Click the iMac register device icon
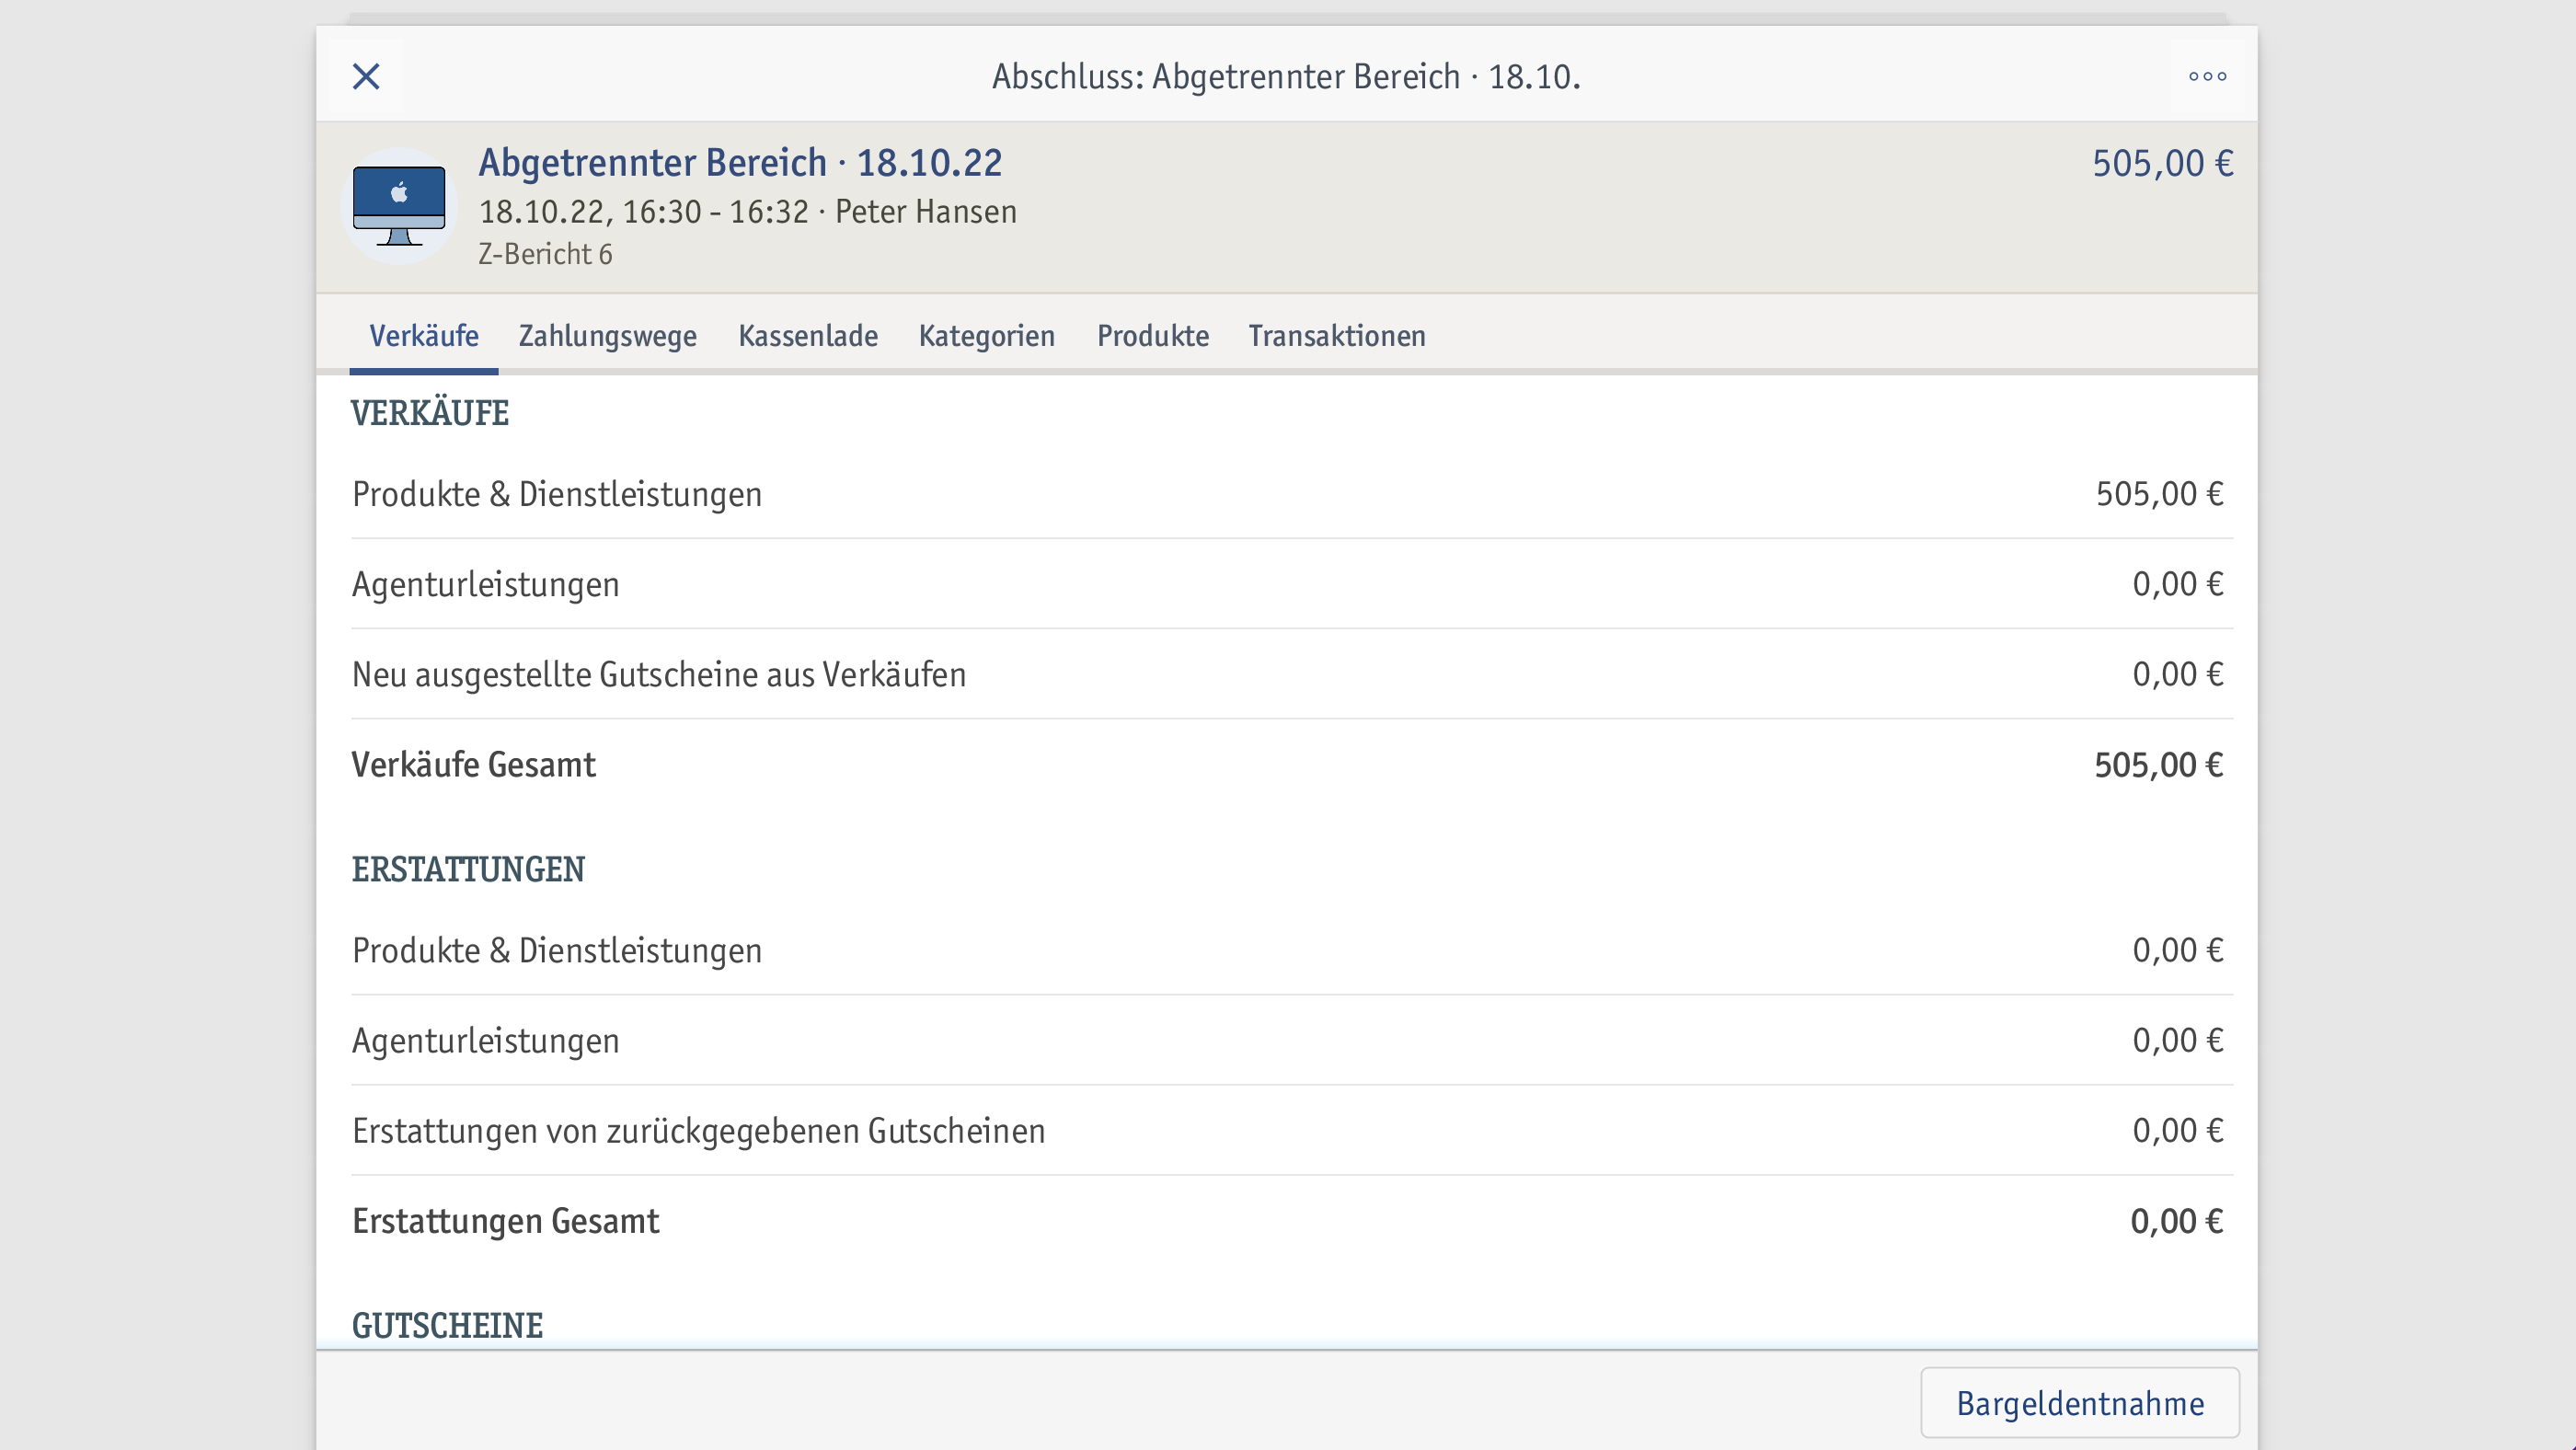 pyautogui.click(x=399, y=206)
